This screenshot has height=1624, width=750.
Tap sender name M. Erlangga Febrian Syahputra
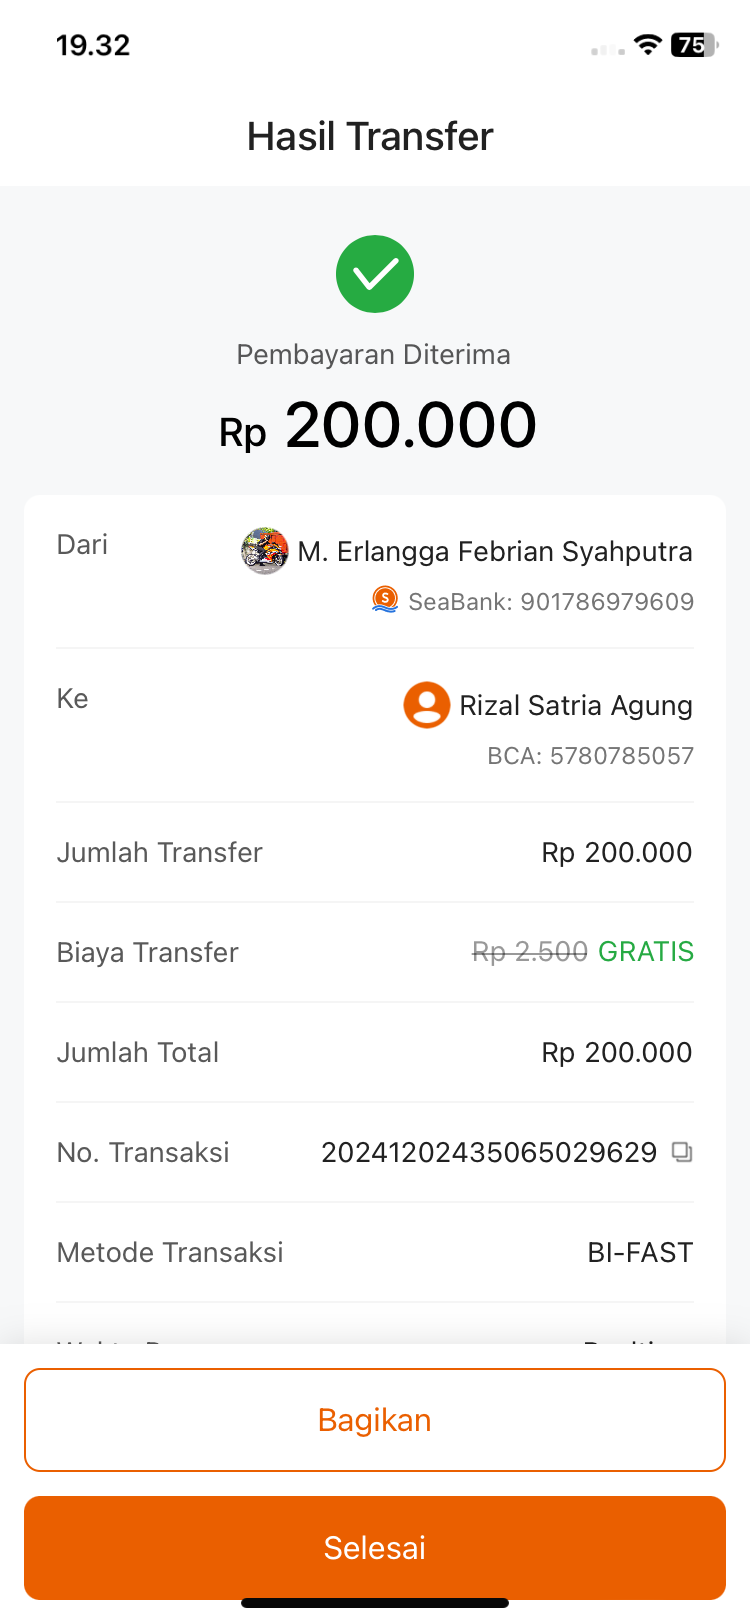(x=495, y=552)
